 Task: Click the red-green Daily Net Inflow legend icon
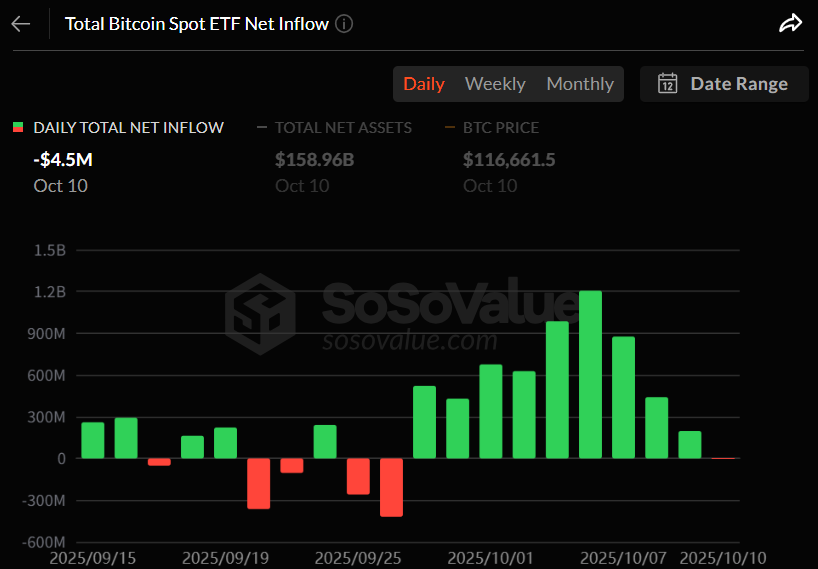point(18,128)
